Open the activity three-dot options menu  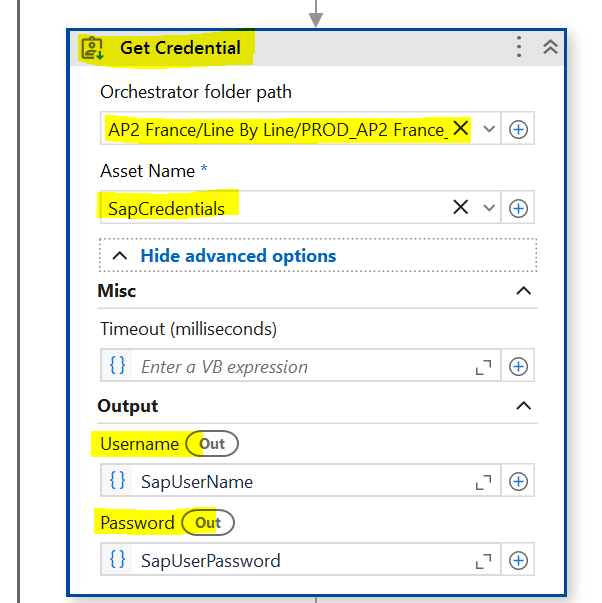519,47
